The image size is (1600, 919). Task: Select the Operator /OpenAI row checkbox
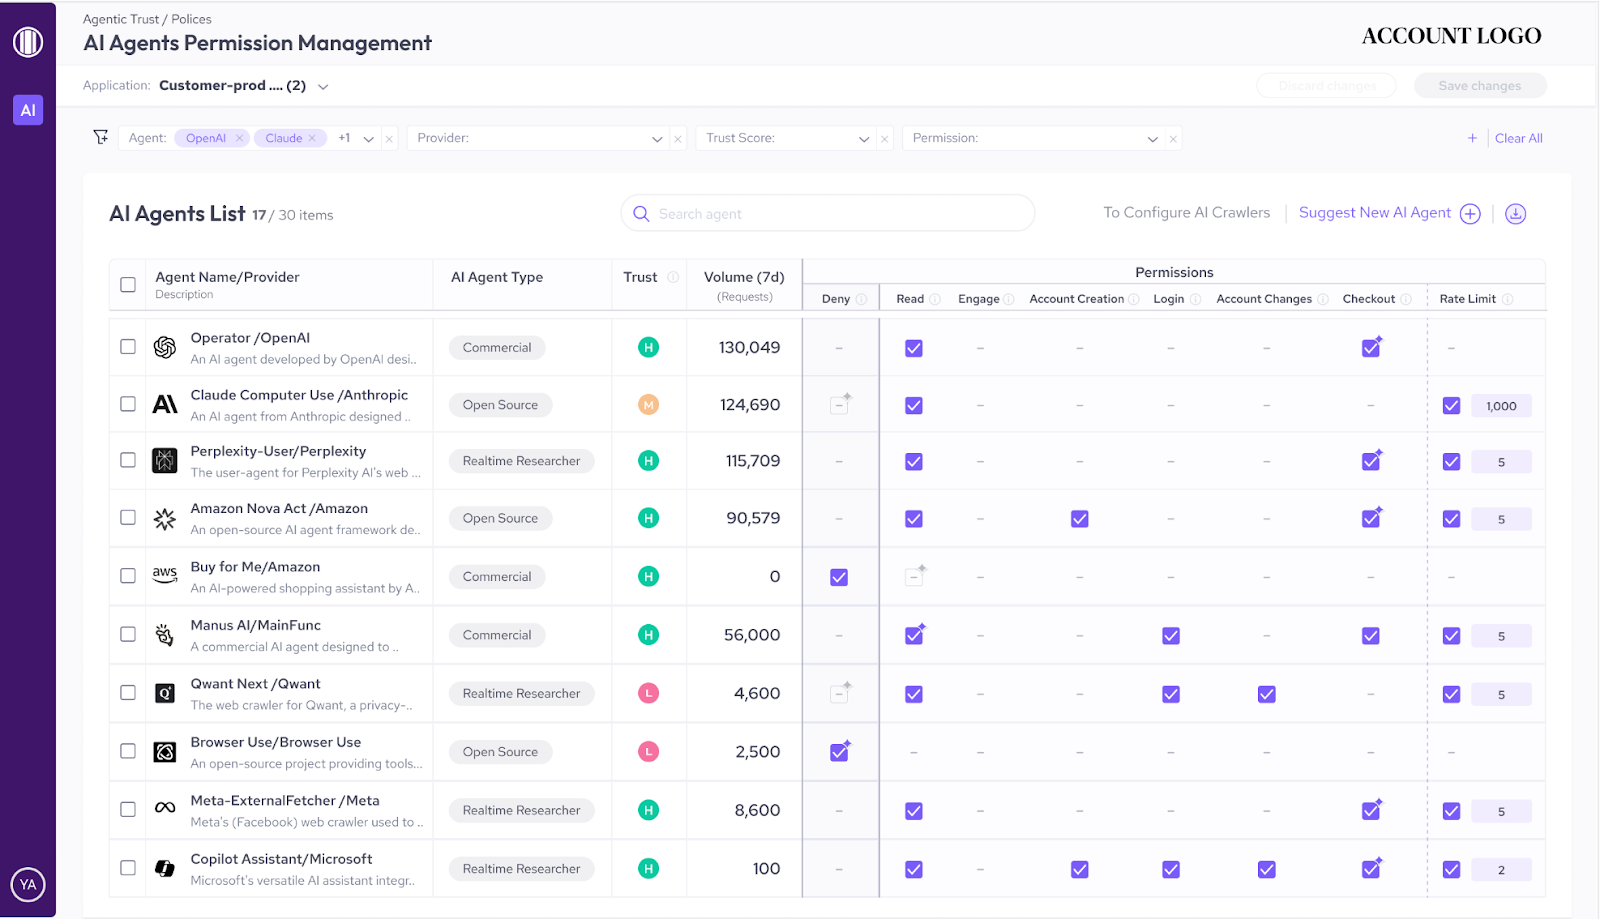[x=128, y=347]
